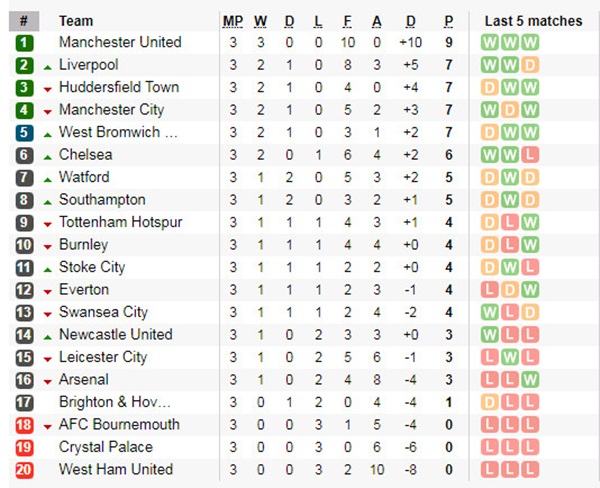Click the green position 1 badge

[24, 42]
